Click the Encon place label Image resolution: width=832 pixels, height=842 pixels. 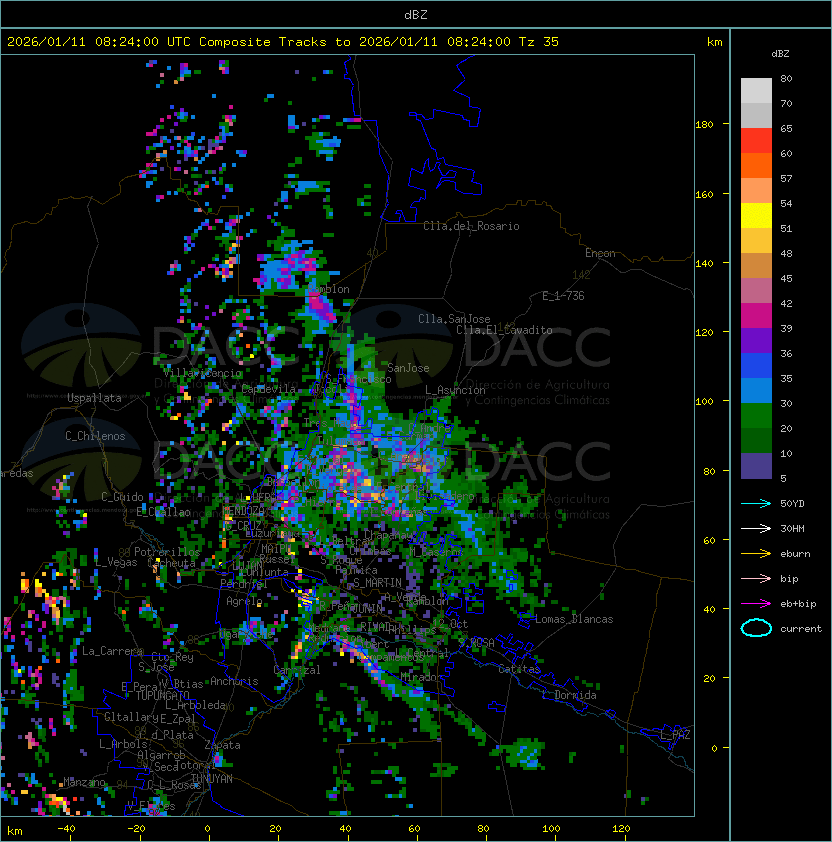[600, 253]
